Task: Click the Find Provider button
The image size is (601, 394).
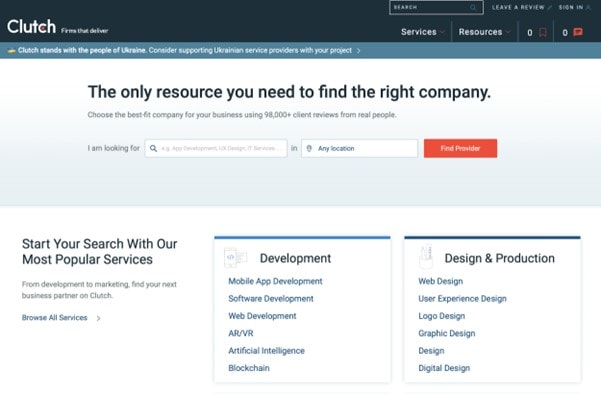Action: coord(460,148)
